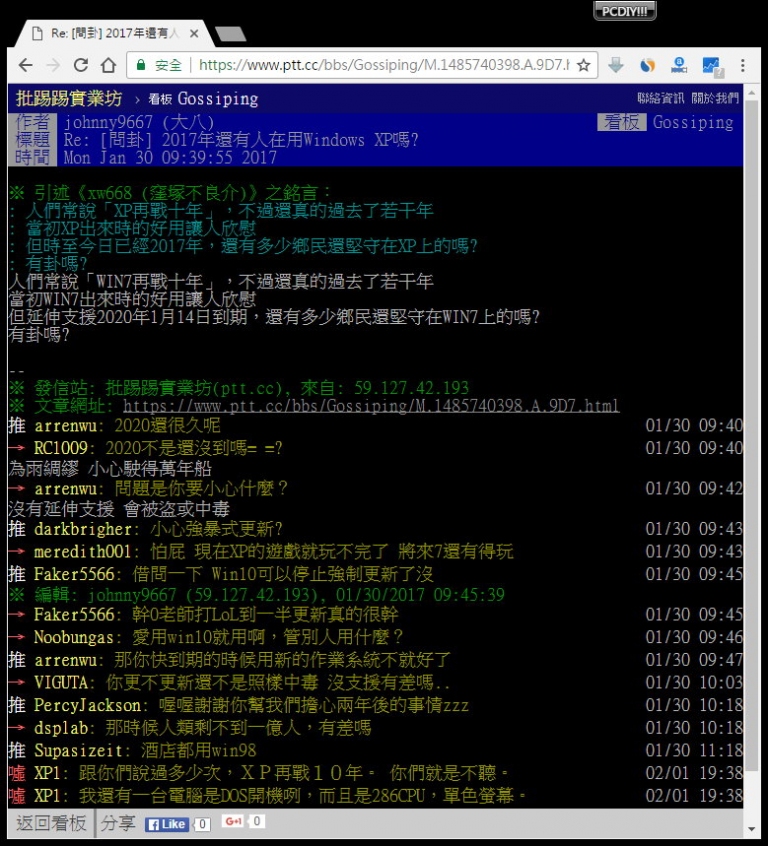Click the comment by arrenwu saying 2020還很久呢
Viewport: 768px width, 846px height.
tap(376, 426)
